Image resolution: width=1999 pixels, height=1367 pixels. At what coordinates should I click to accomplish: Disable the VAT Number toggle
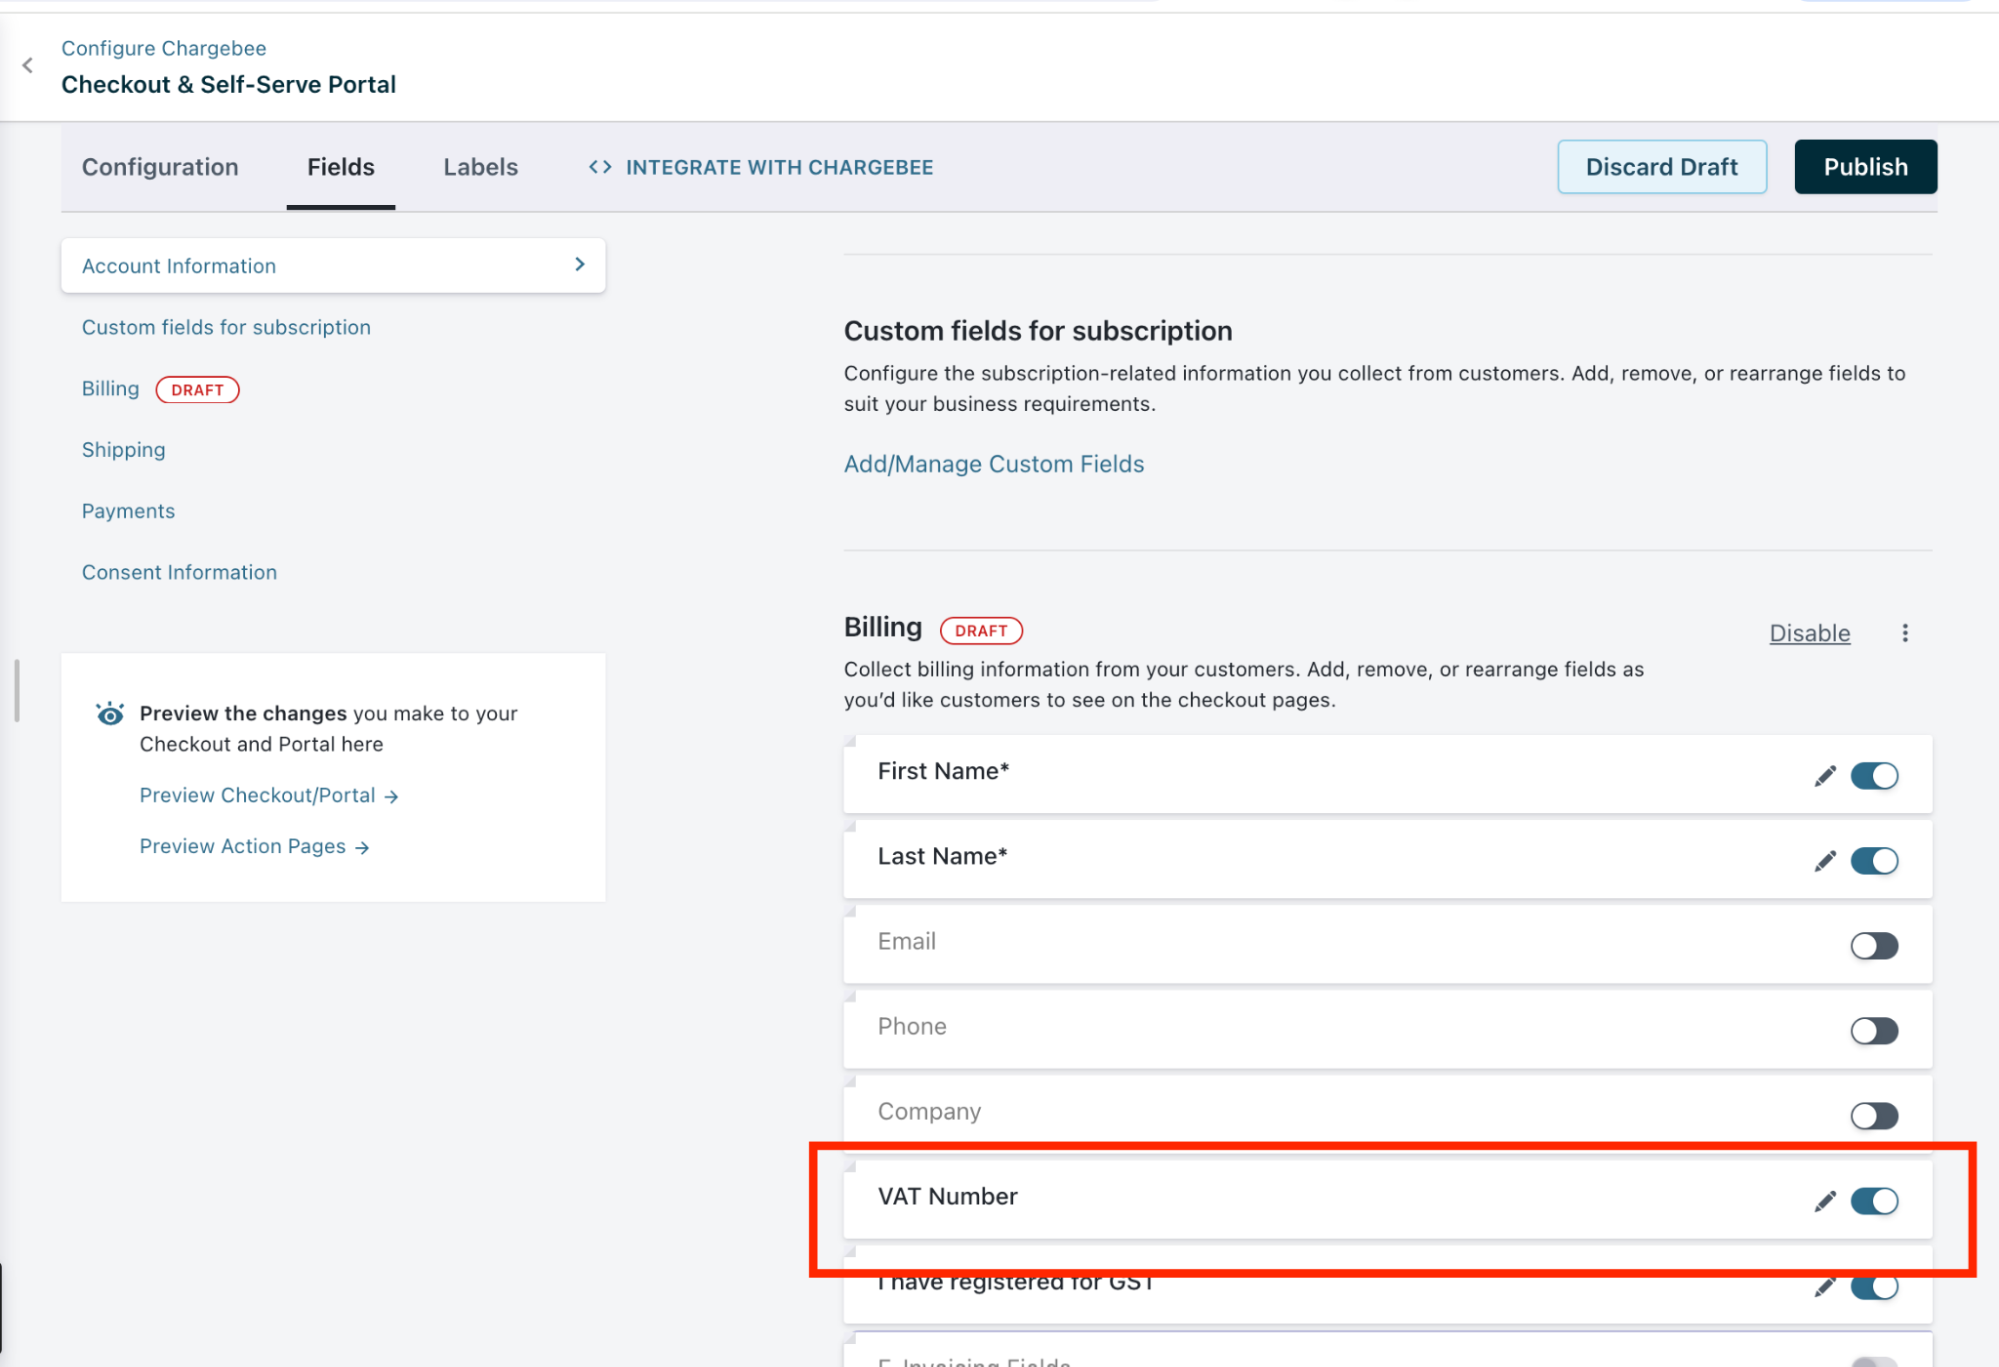[x=1874, y=1201]
